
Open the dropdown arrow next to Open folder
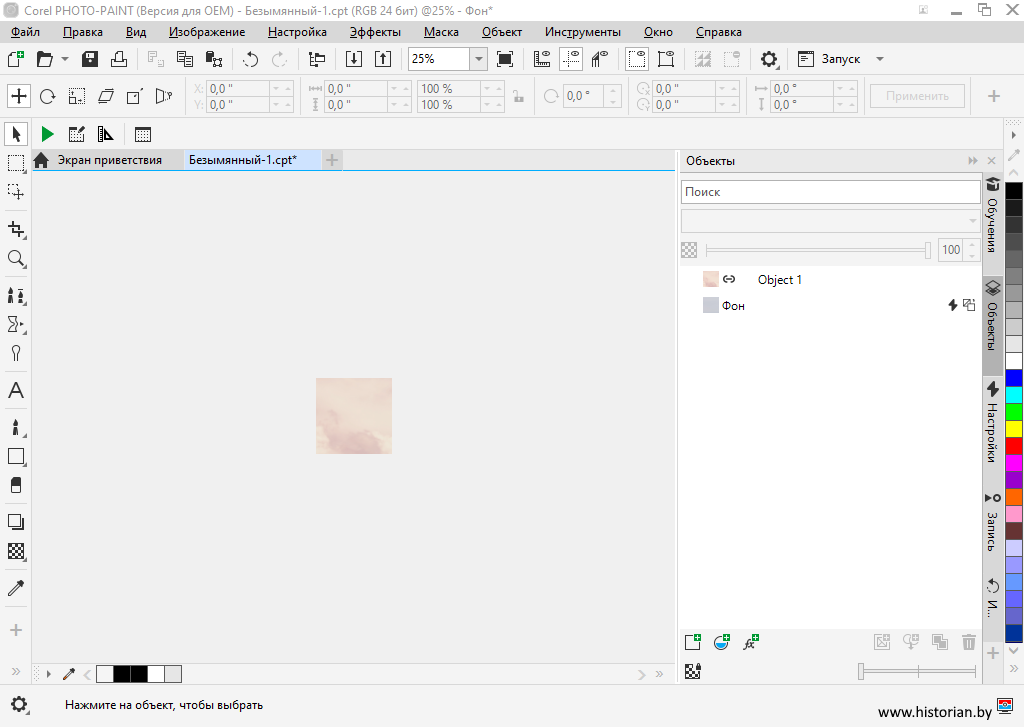(x=65, y=59)
